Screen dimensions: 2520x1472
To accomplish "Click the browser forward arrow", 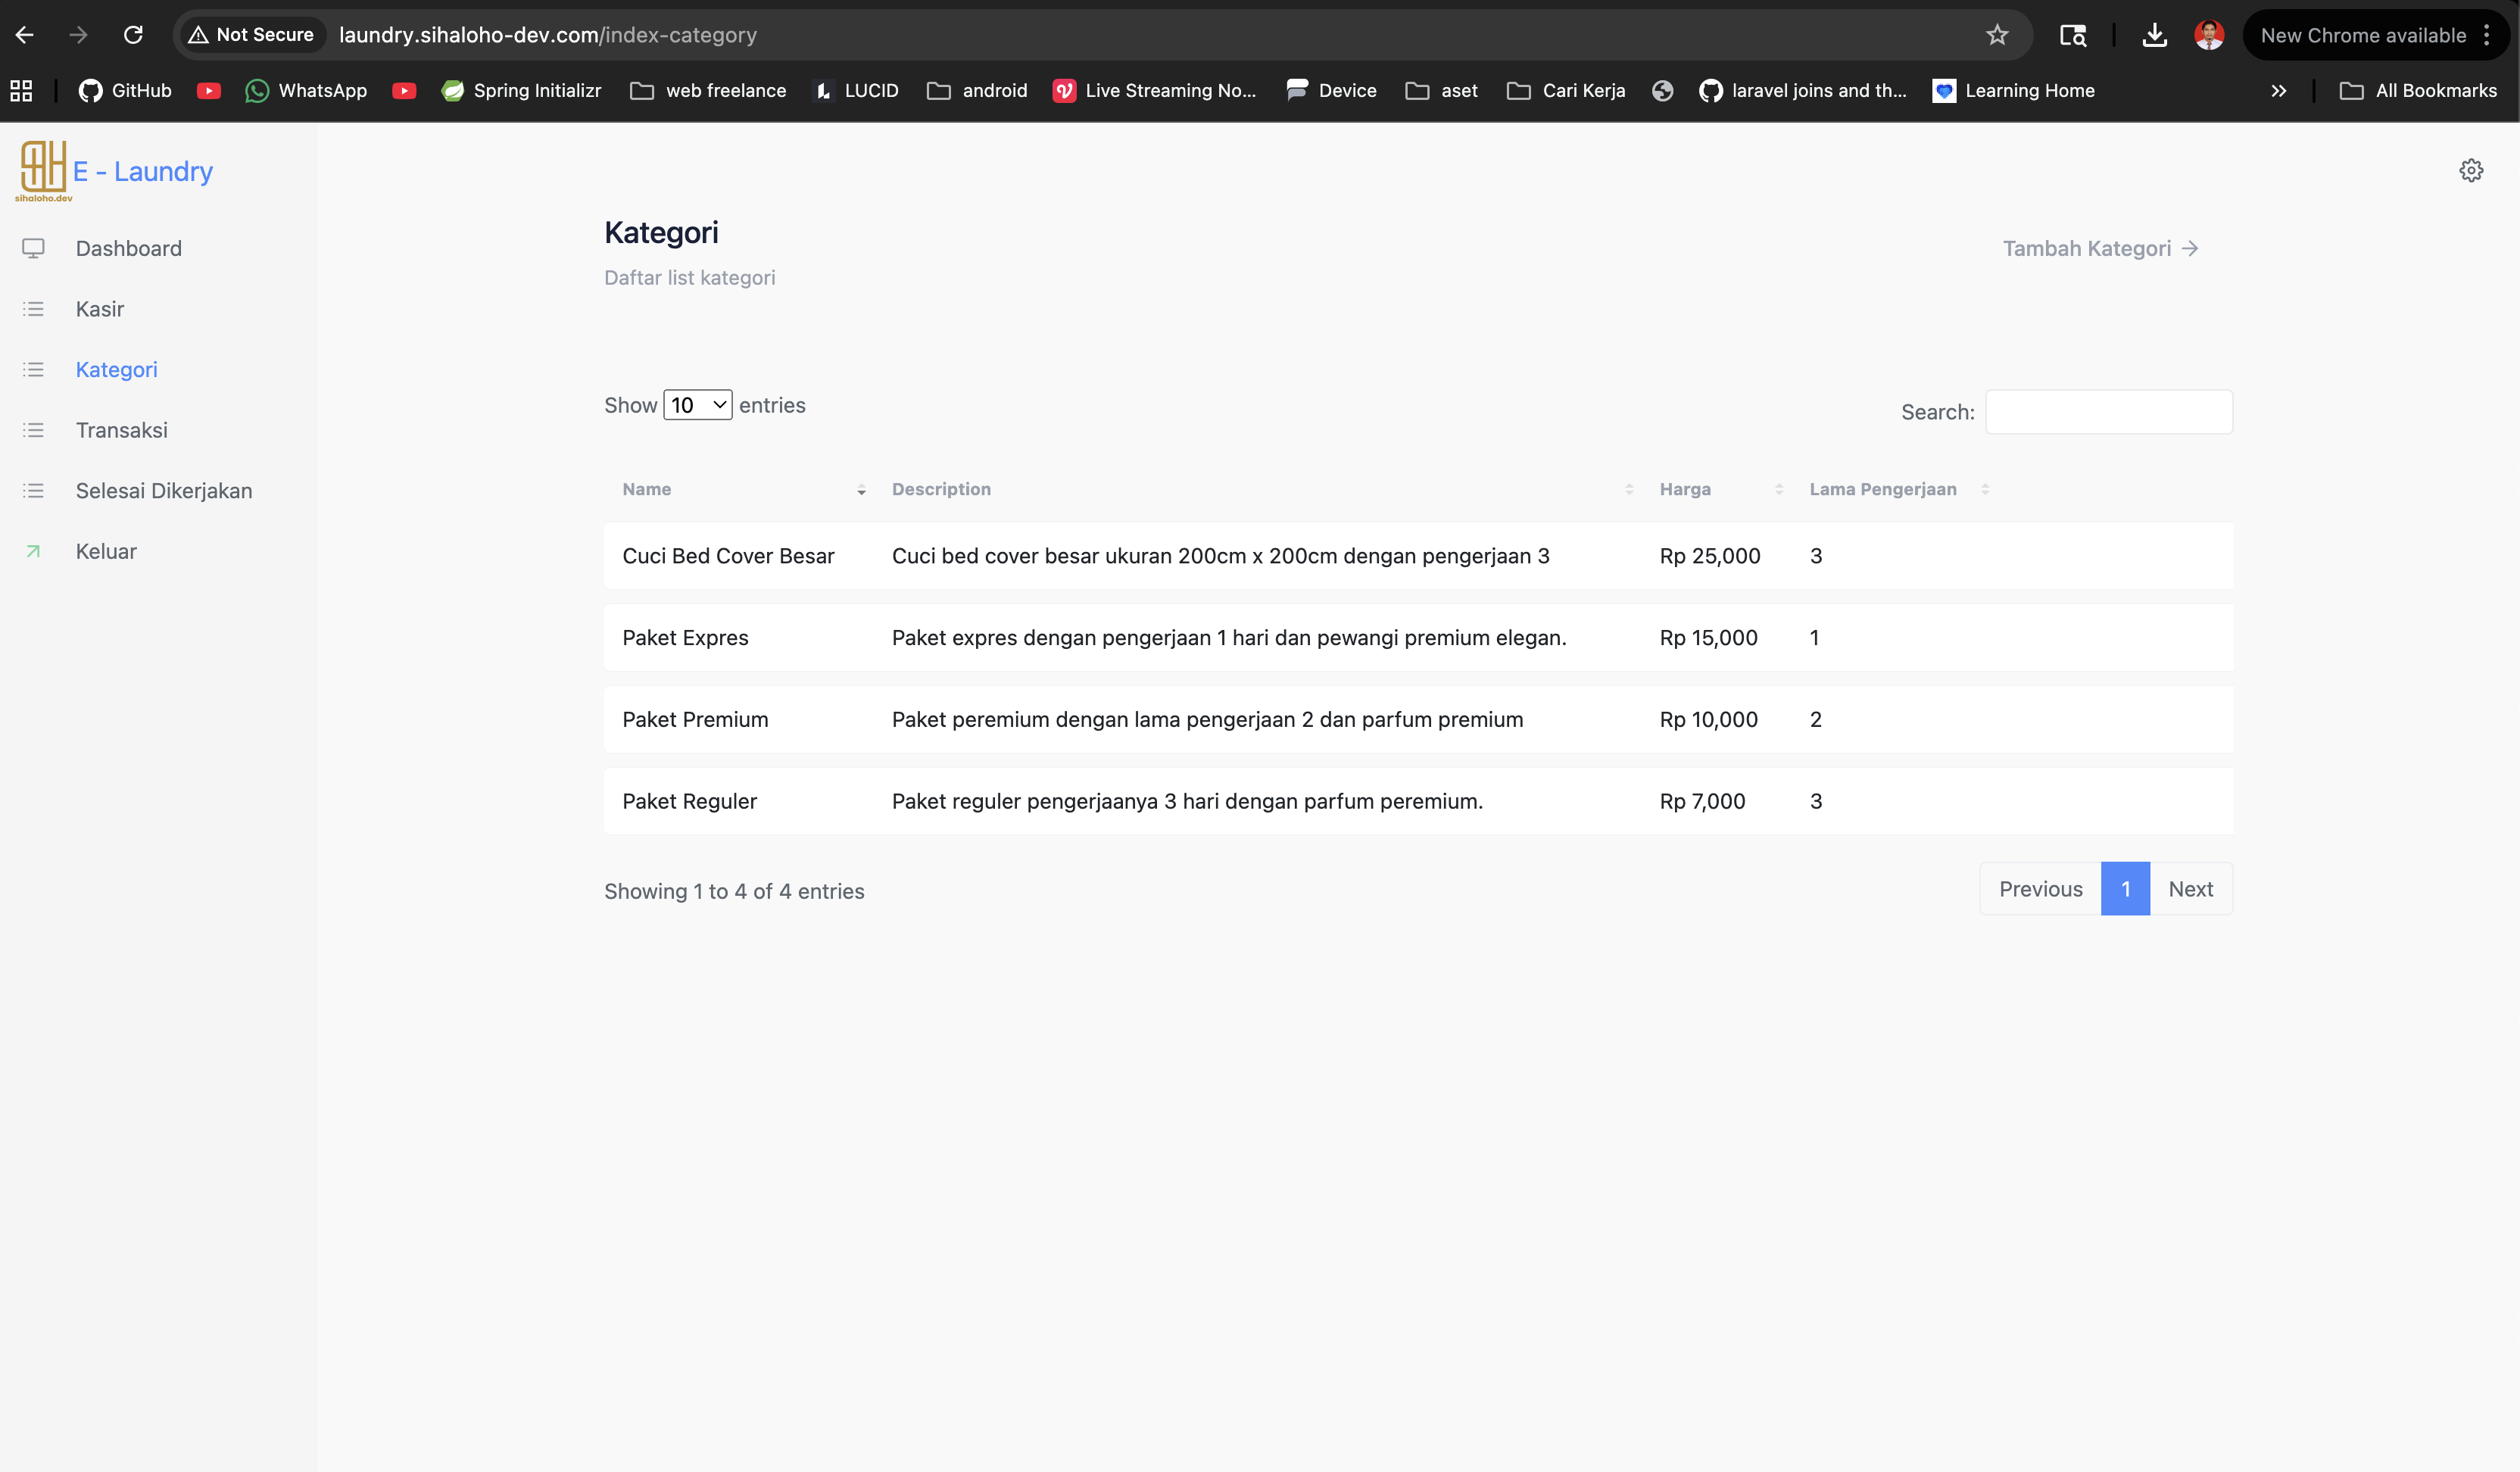I will point(78,35).
